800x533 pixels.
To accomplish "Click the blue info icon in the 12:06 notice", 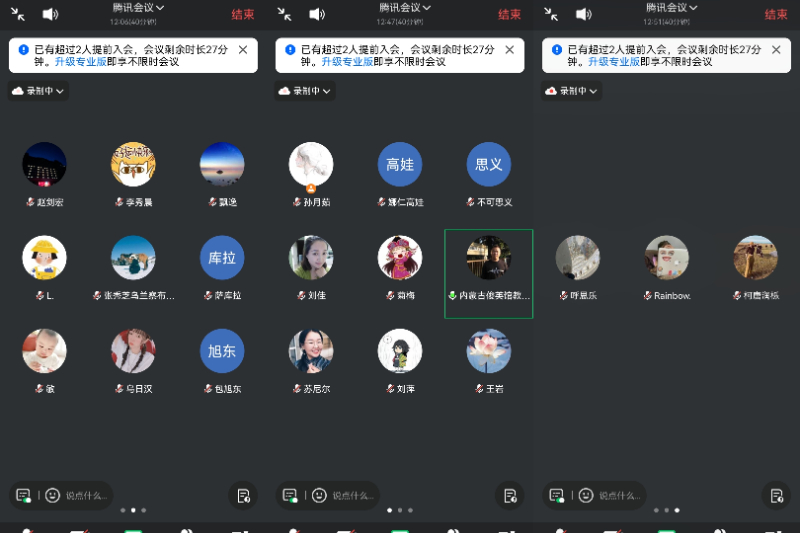I will pos(23,49).
